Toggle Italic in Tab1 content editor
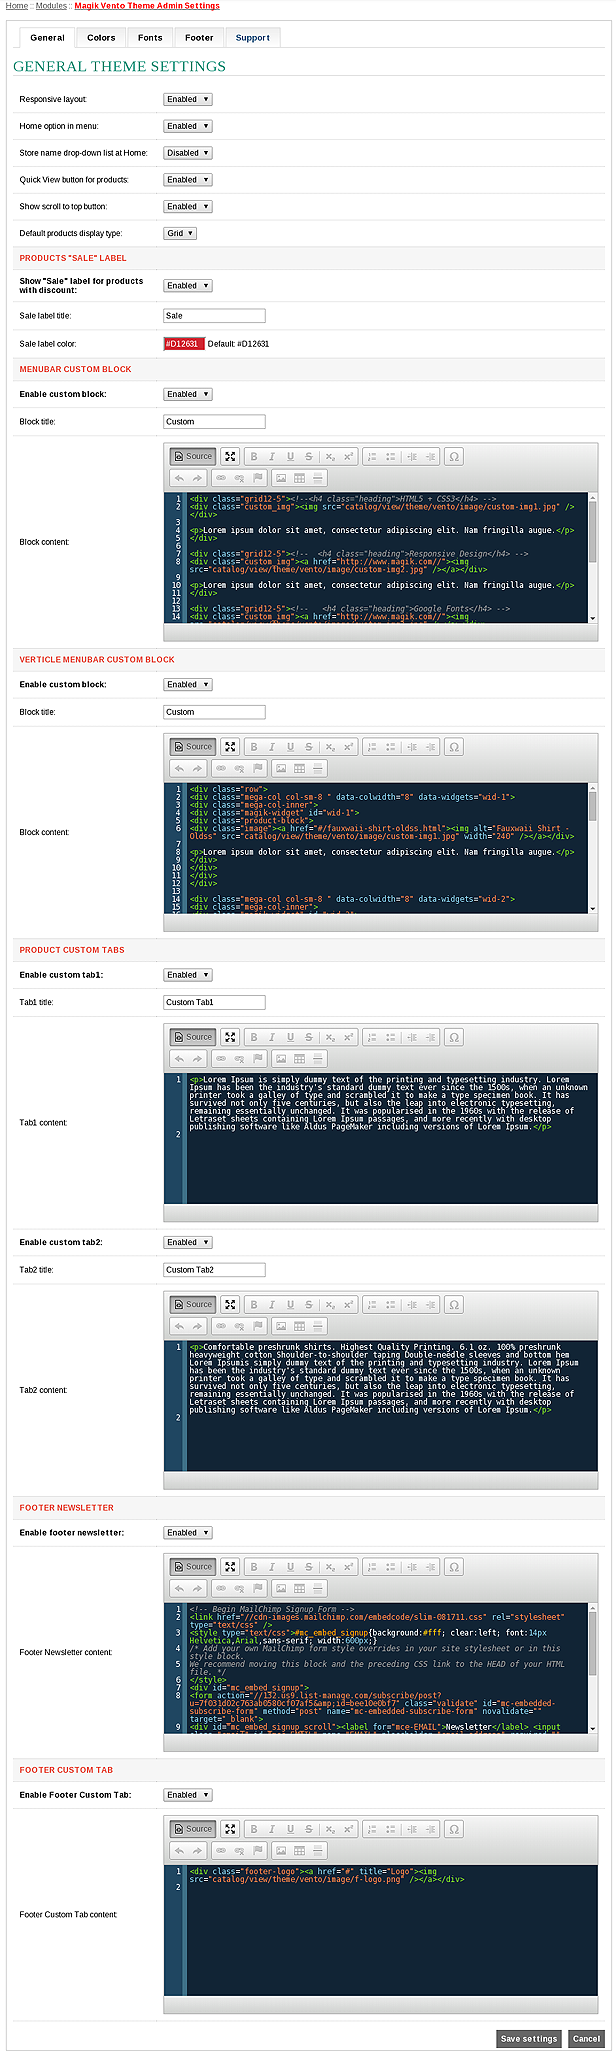616x2054 pixels. click(x=272, y=1037)
